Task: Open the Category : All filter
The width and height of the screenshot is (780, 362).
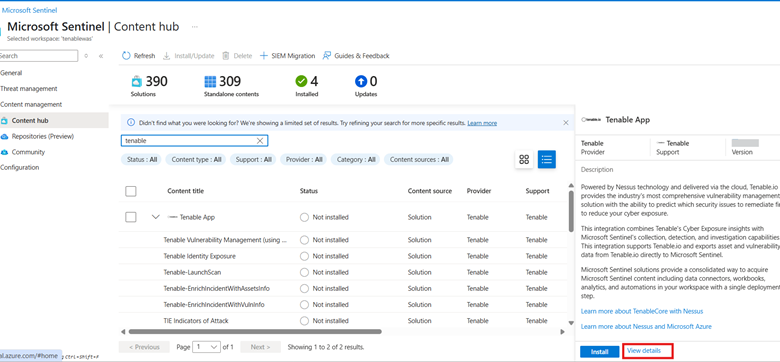Action: 356,160
